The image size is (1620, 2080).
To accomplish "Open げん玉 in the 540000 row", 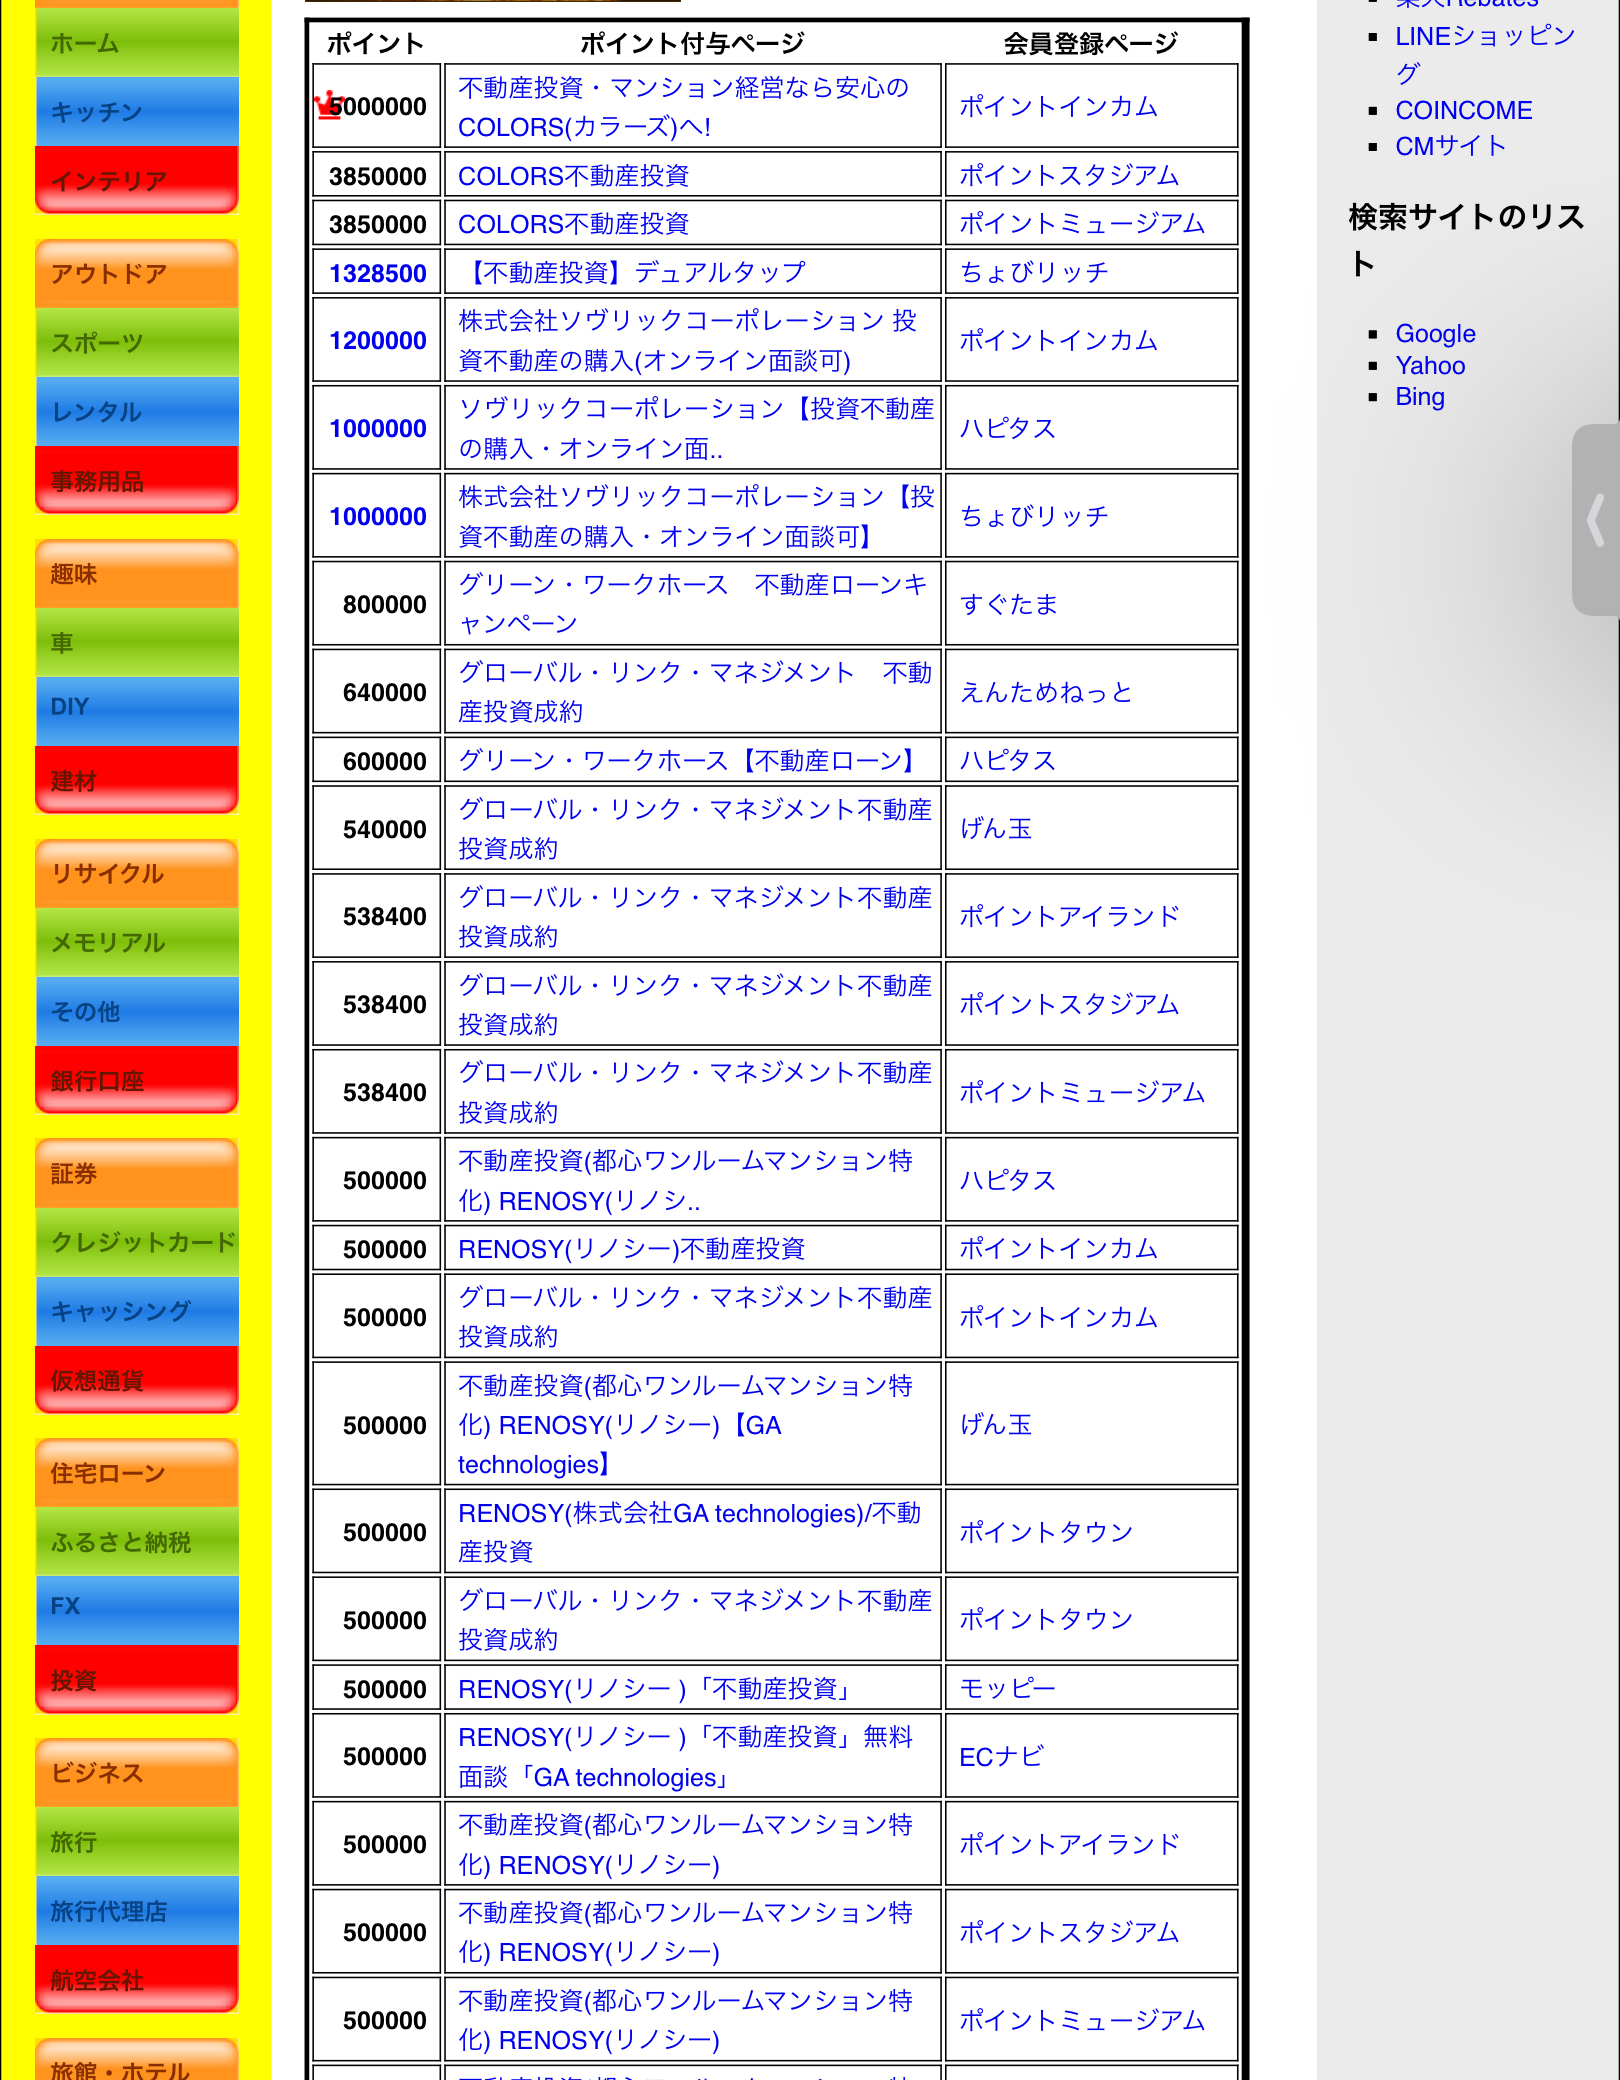I will pyautogui.click(x=996, y=829).
